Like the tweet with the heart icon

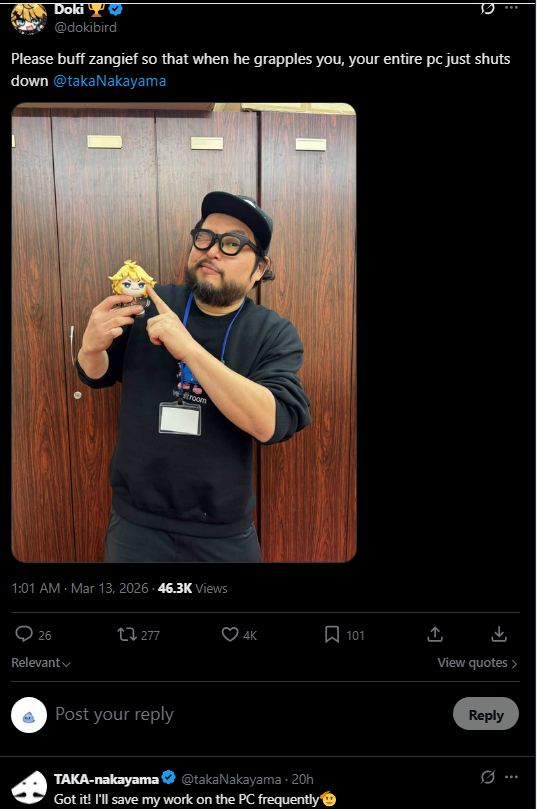click(x=230, y=634)
